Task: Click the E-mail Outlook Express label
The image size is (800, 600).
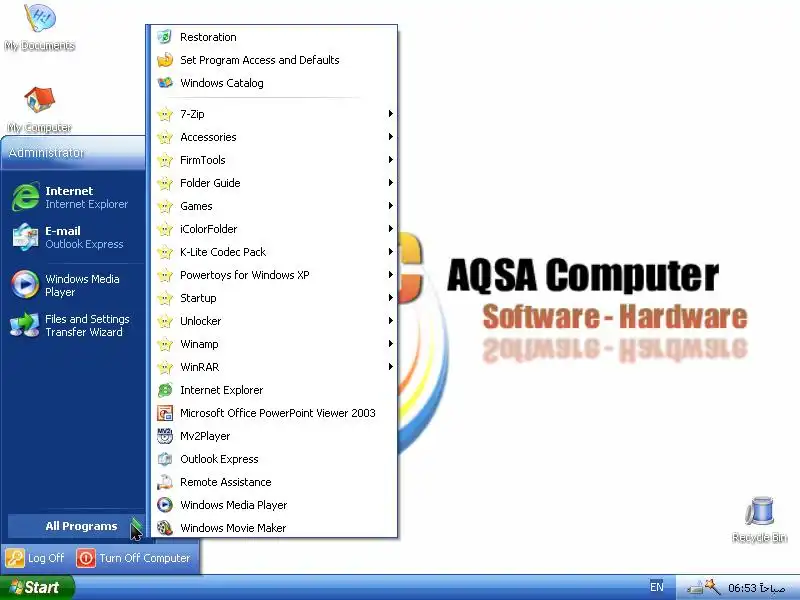Action: (84, 237)
